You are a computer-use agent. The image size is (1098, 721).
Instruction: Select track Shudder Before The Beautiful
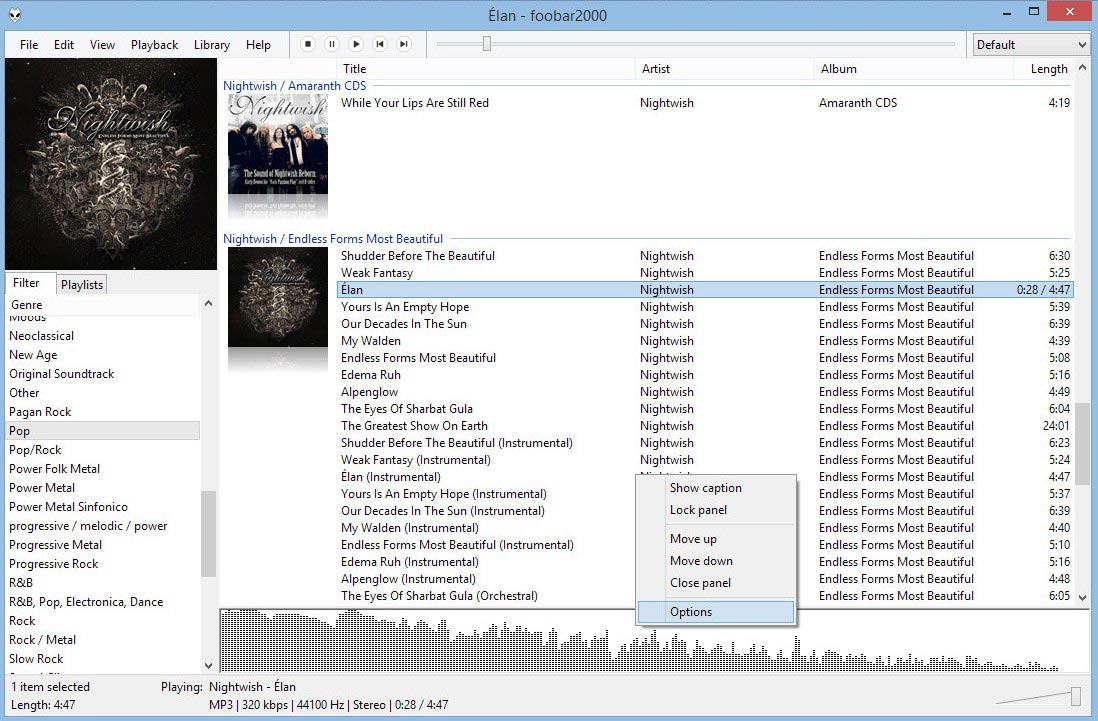705,256
